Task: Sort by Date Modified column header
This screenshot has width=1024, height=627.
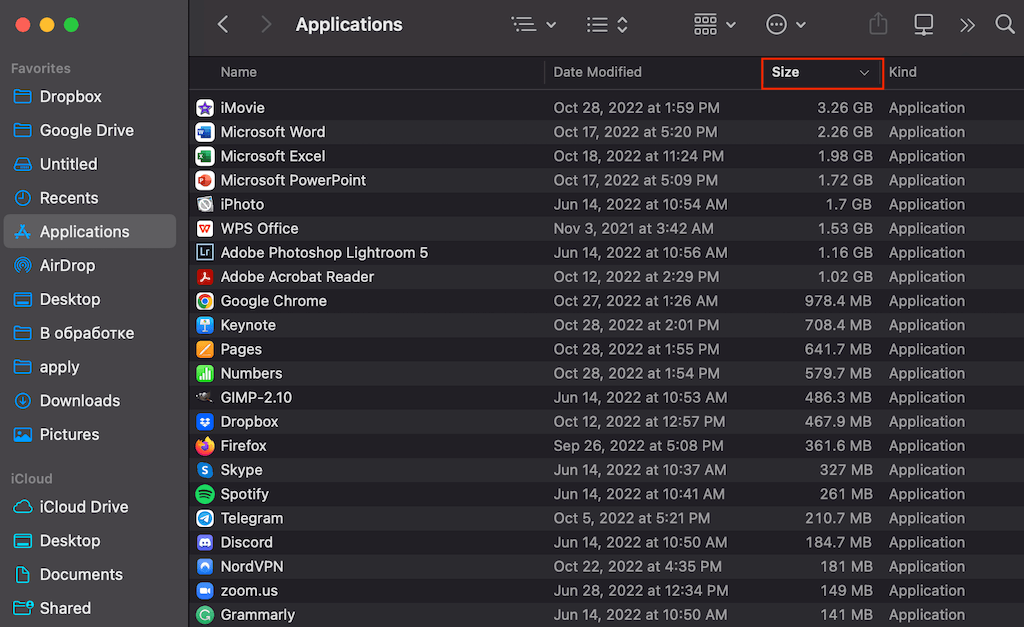Action: coord(598,72)
